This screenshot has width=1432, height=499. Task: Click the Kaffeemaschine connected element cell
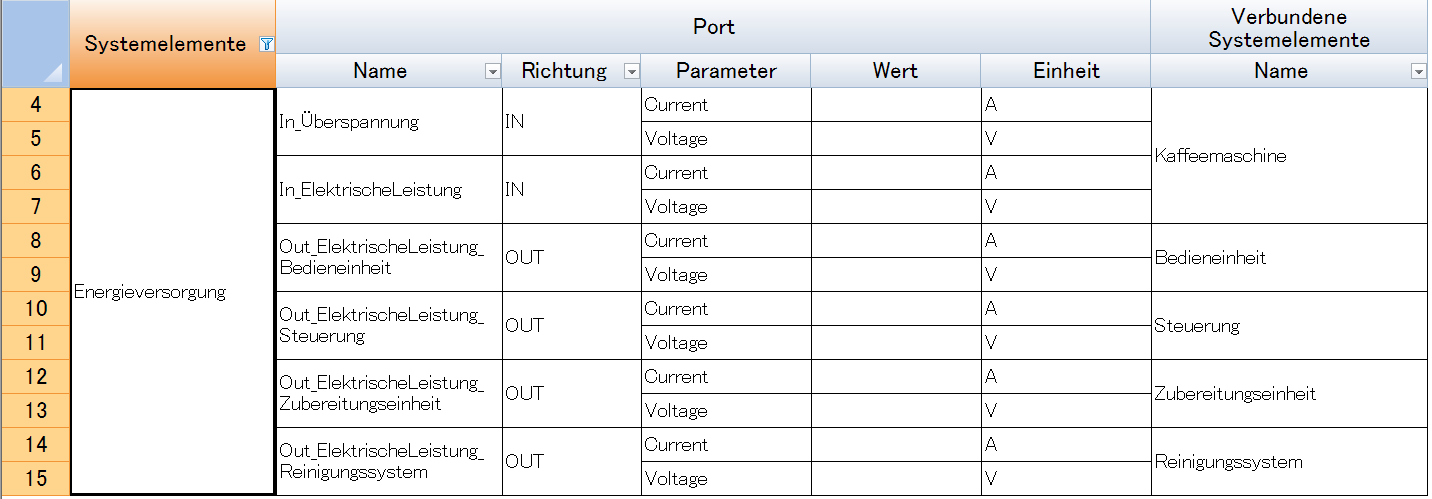[x=1290, y=156]
